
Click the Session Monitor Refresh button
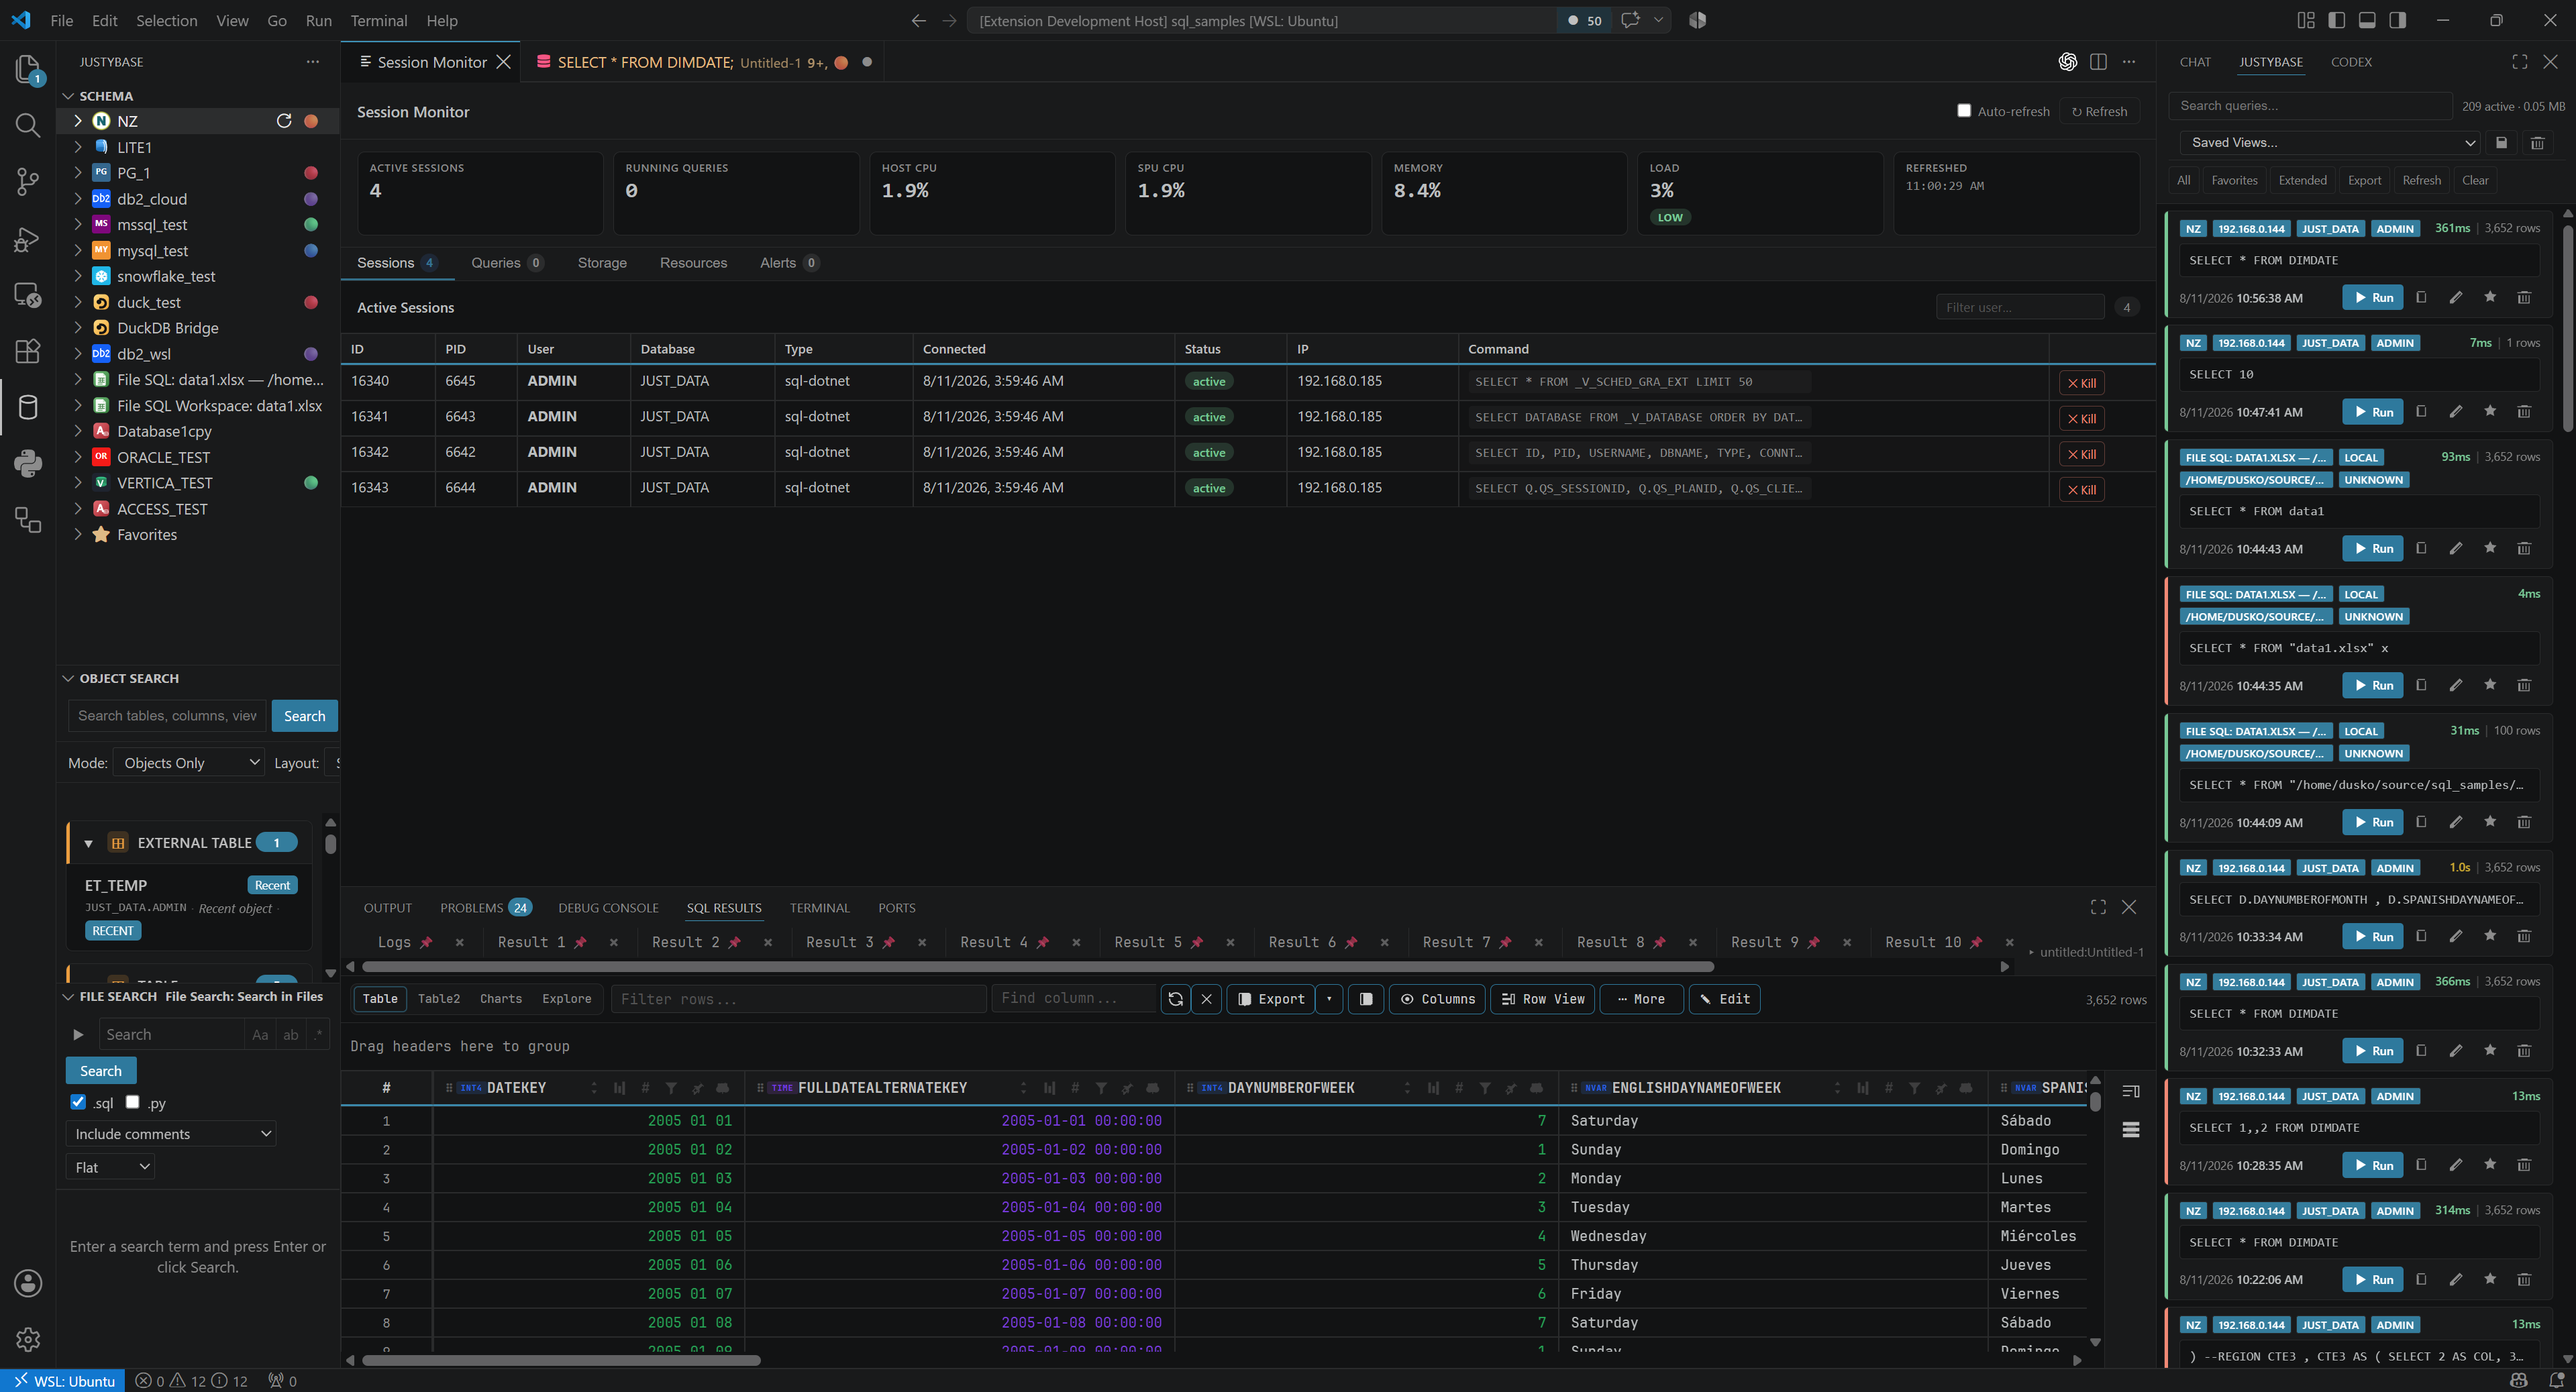[2099, 111]
